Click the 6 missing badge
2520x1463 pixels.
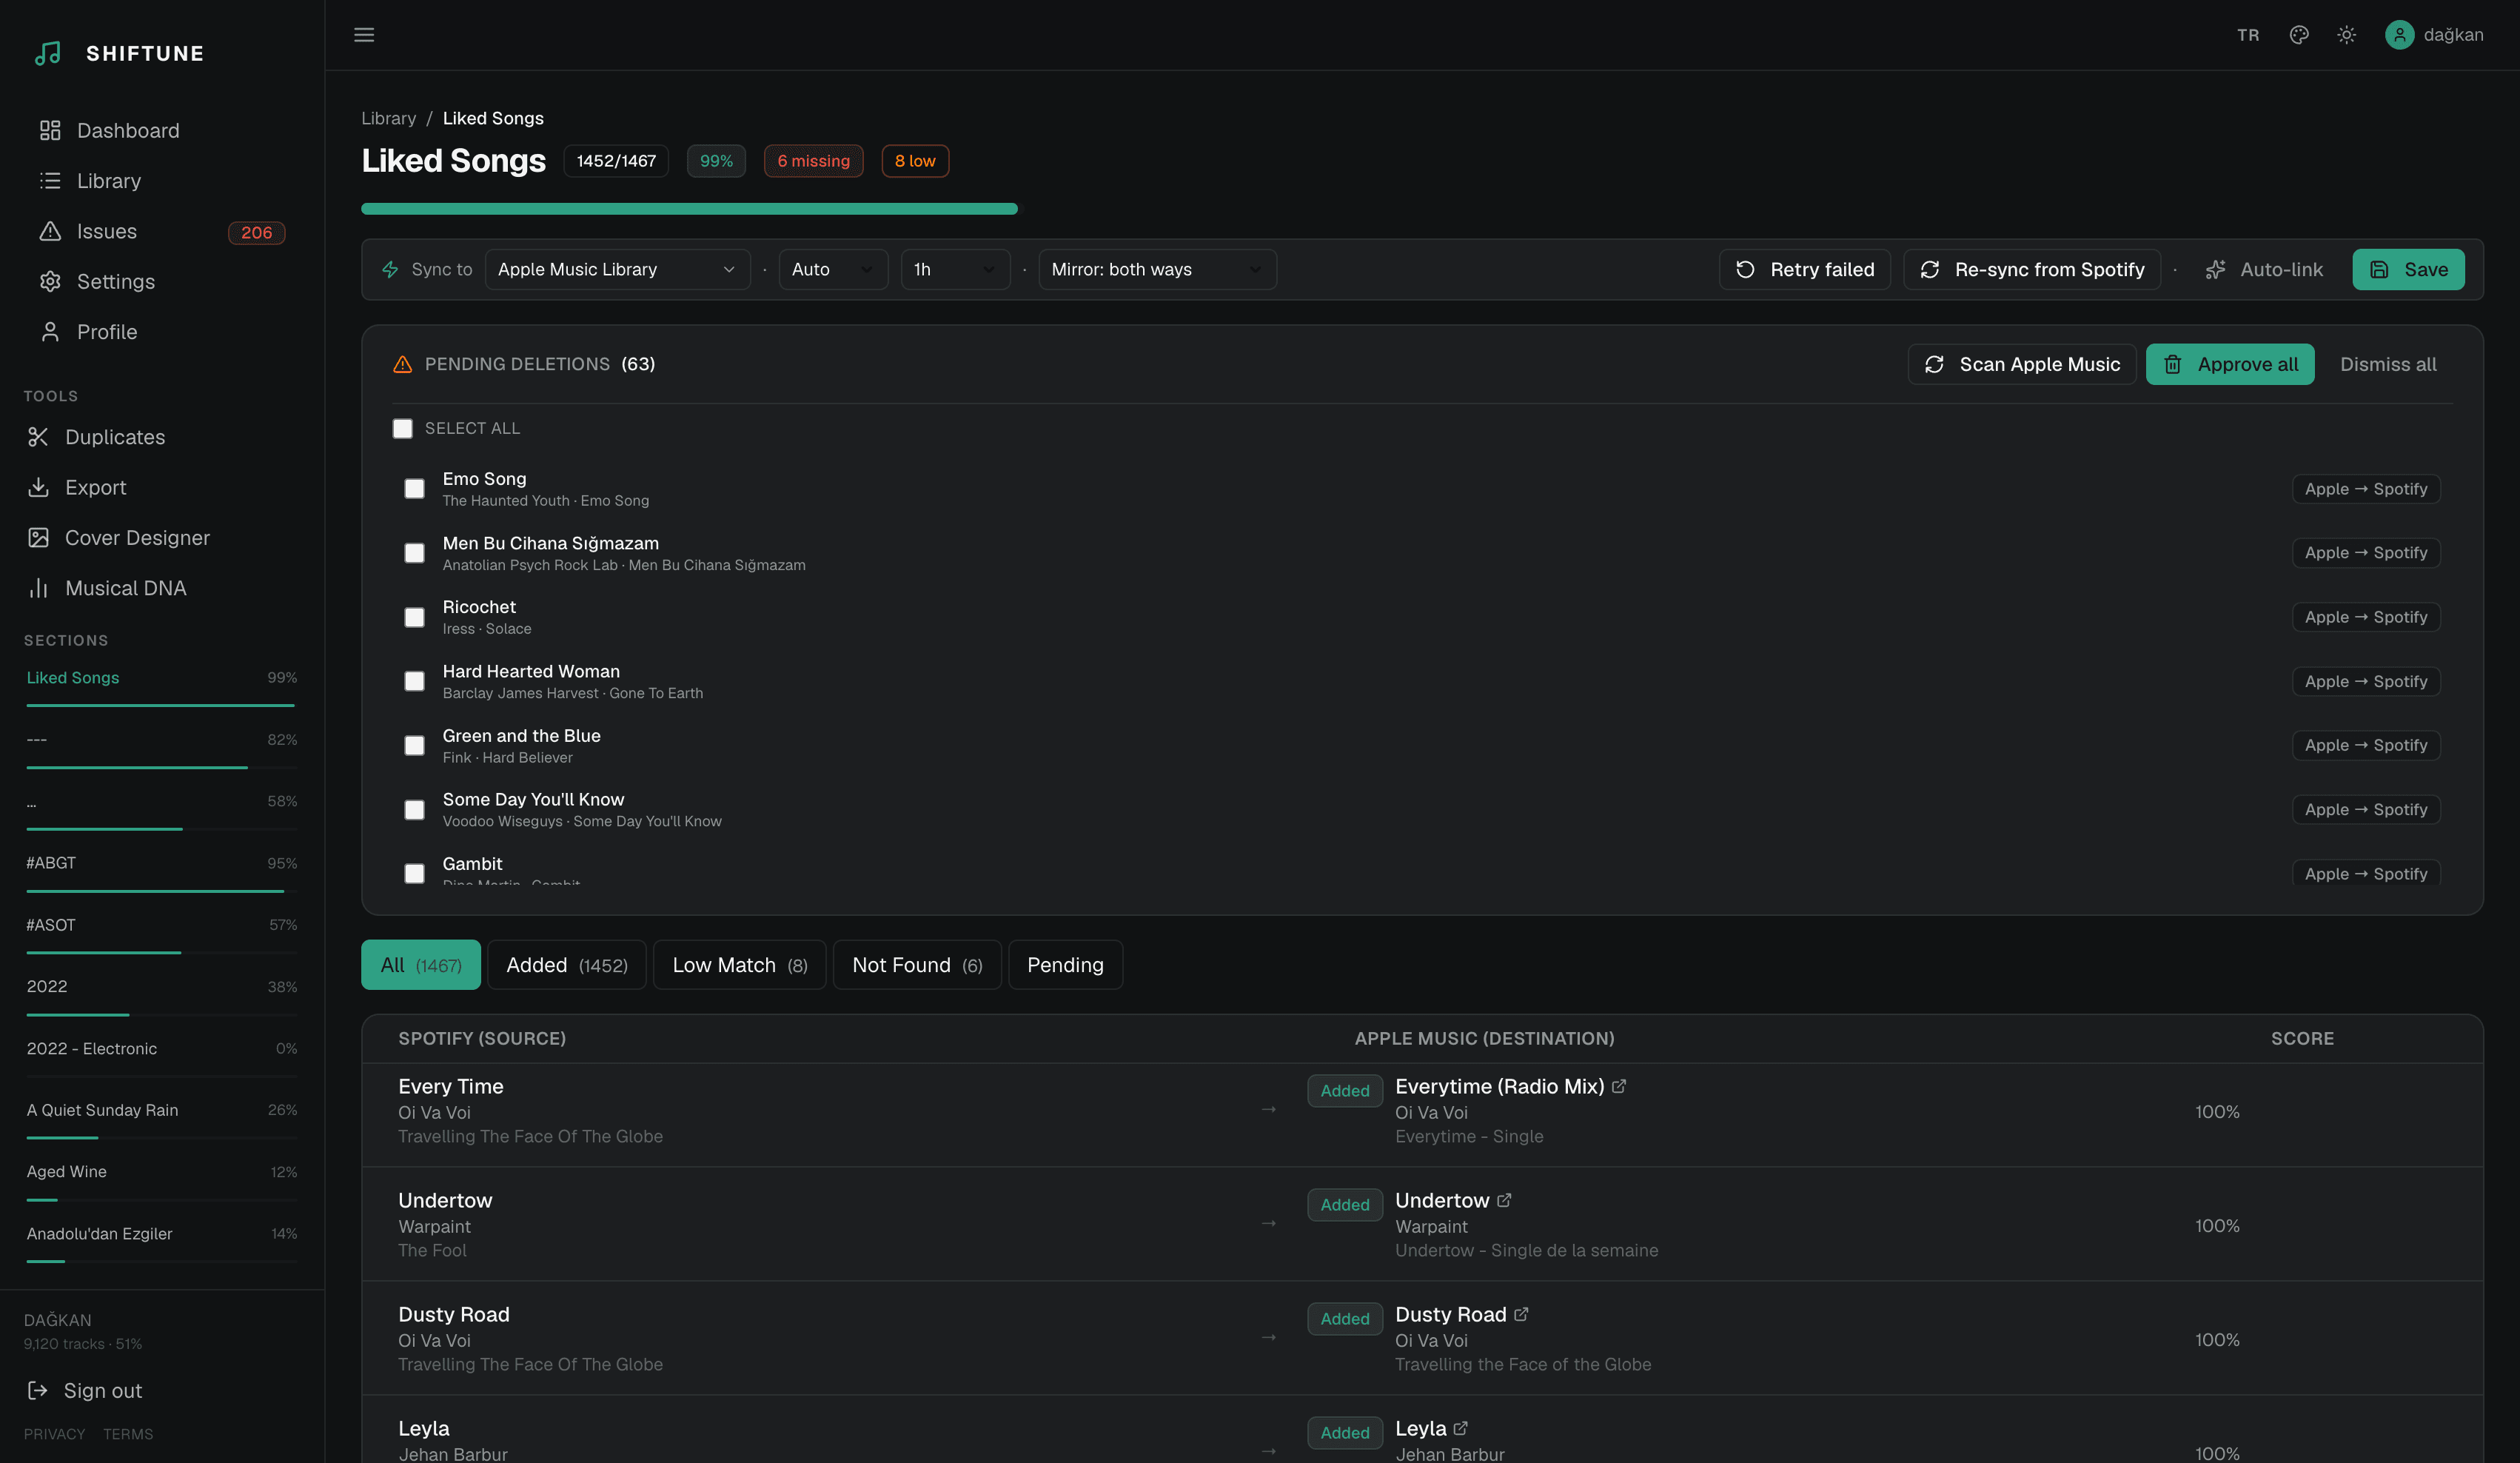[813, 161]
